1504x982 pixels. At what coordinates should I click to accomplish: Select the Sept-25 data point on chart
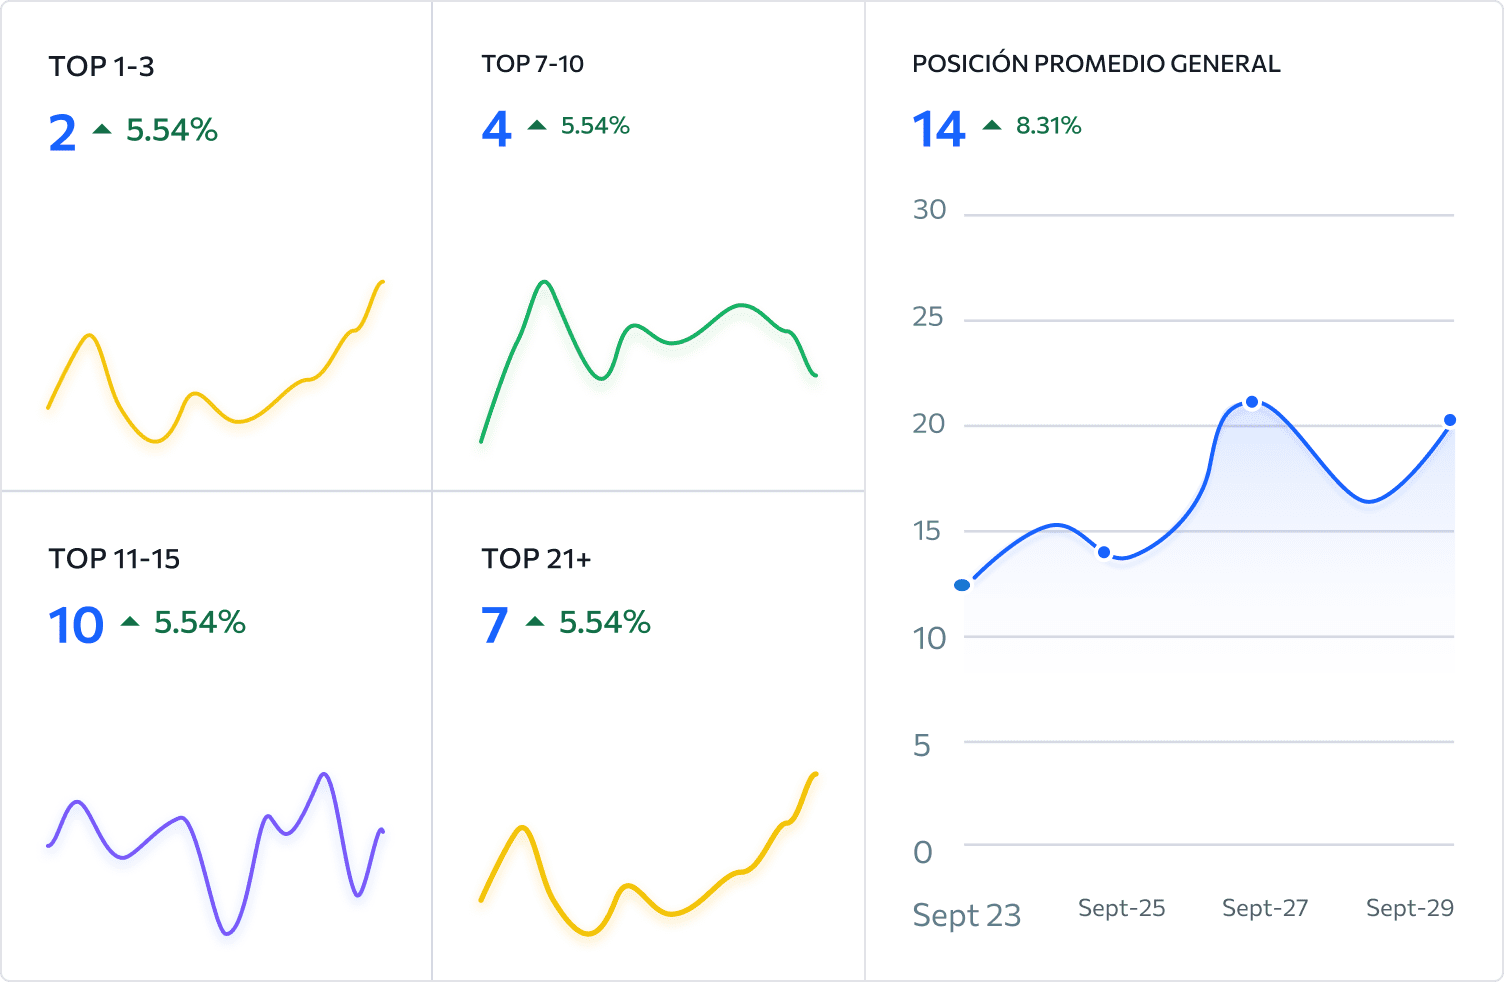(1104, 552)
